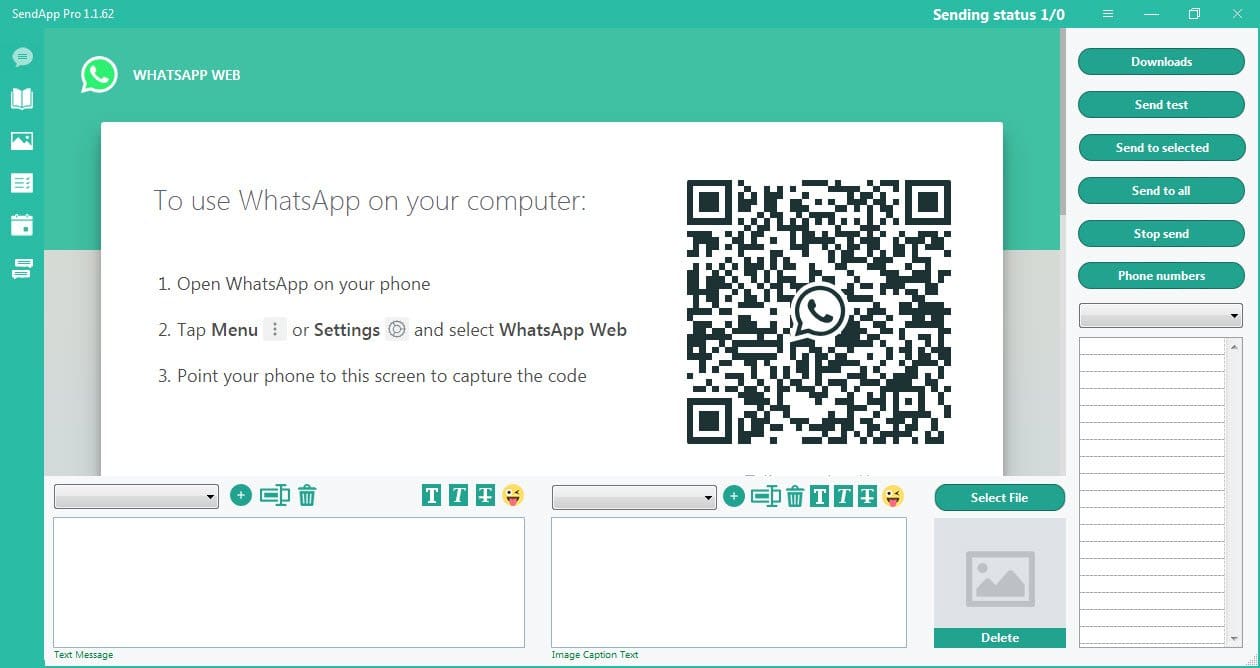Open the calendar scheduler sidebar icon
The height and width of the screenshot is (668, 1260).
coord(22,225)
